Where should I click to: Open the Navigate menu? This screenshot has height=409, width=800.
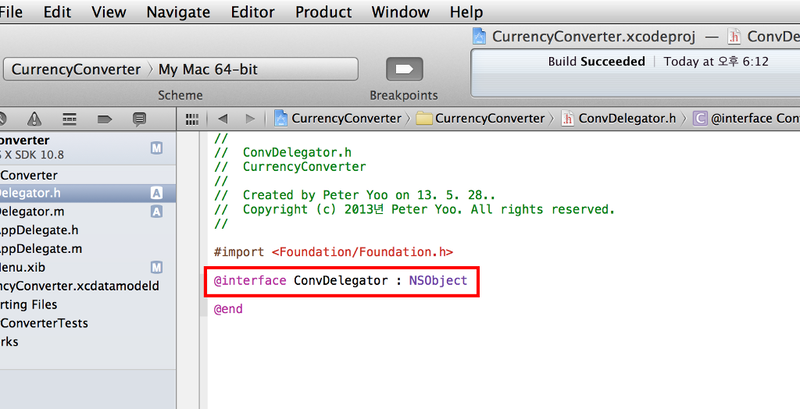[178, 12]
